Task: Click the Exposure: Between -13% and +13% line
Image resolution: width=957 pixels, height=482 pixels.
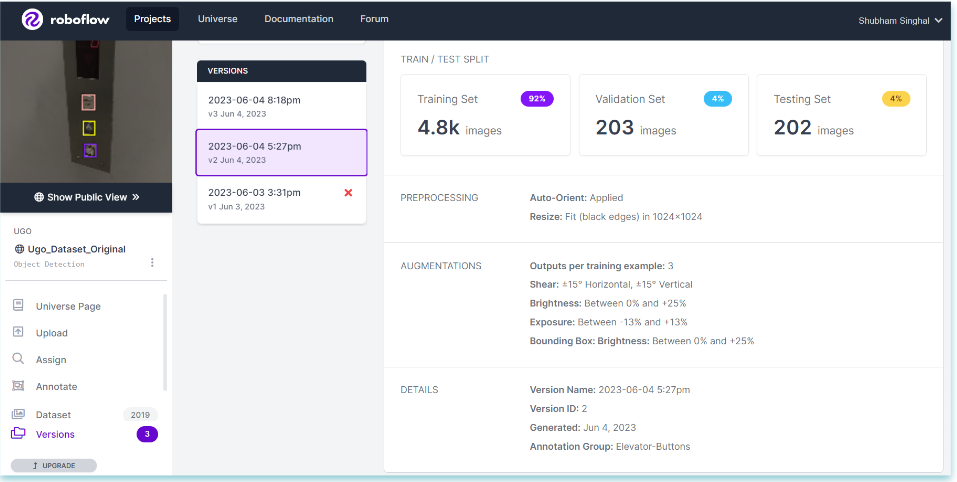Action: 609,322
